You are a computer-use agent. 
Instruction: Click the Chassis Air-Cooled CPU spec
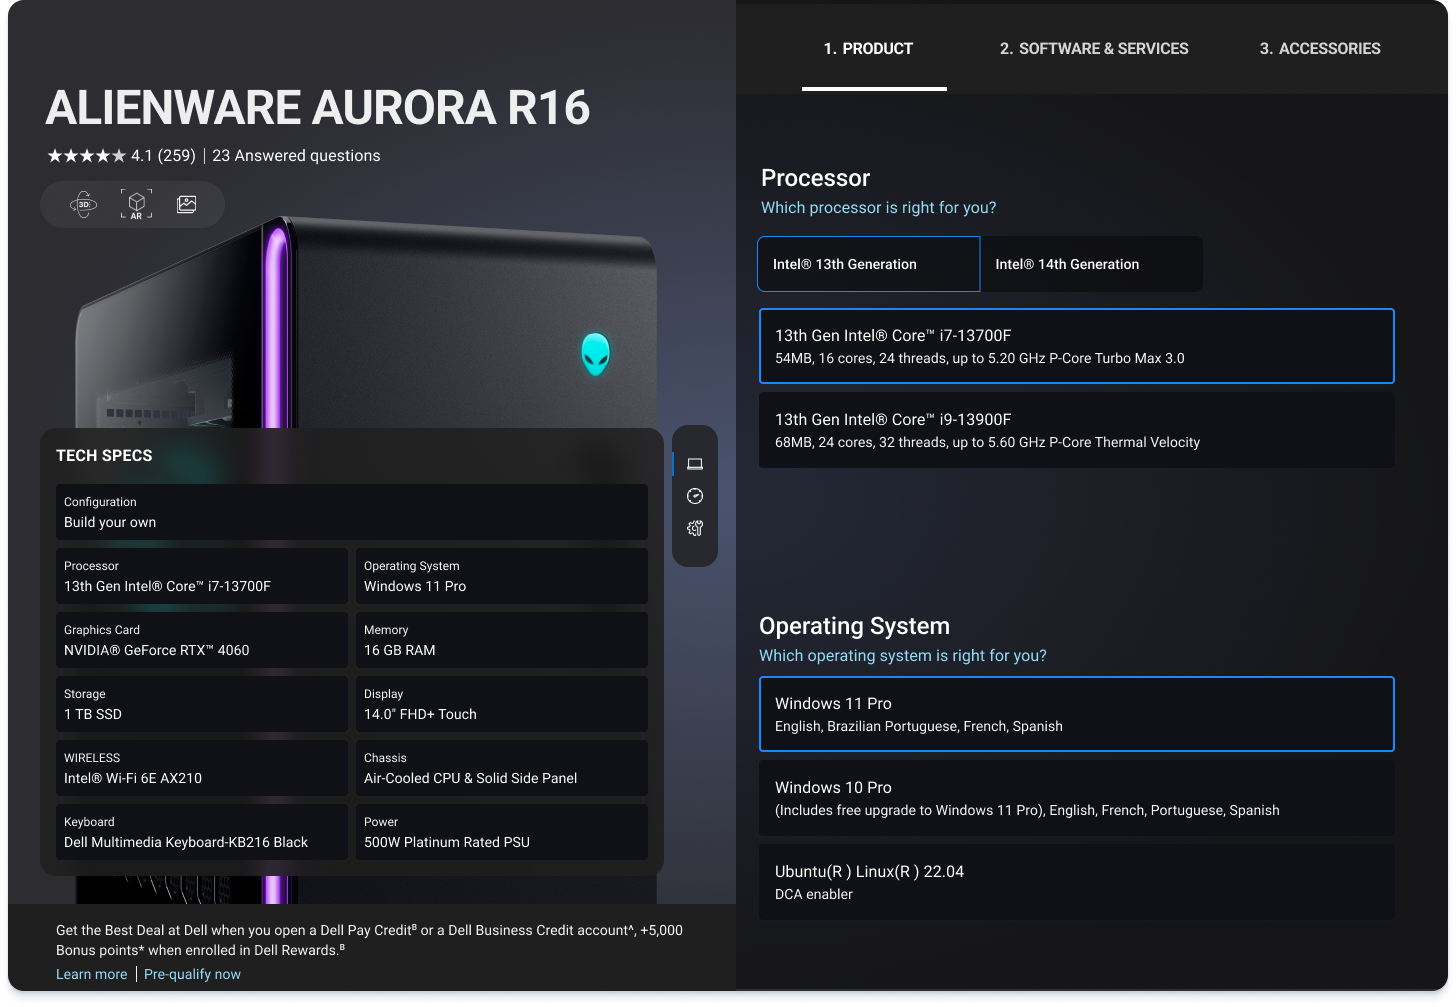coord(502,768)
